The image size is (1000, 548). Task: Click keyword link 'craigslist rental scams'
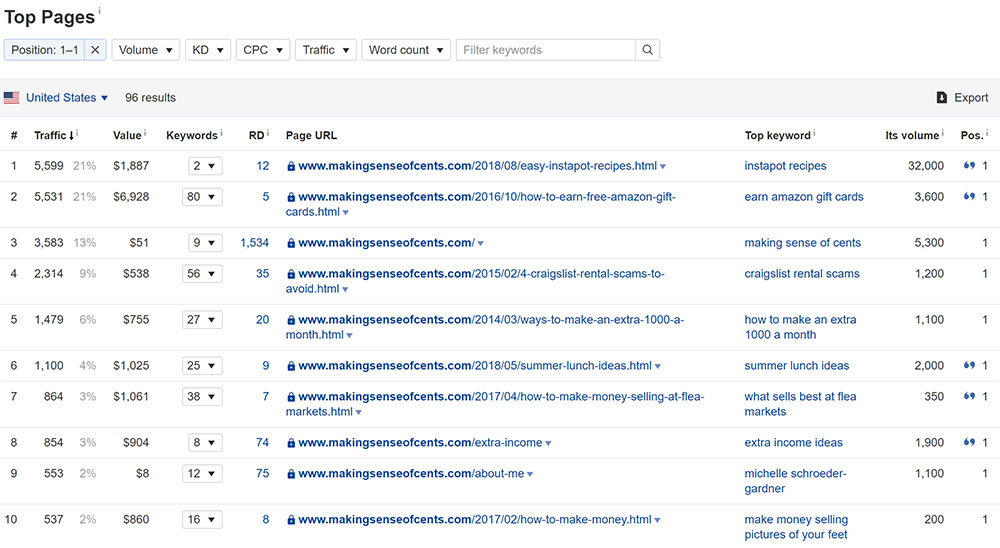click(x=802, y=274)
